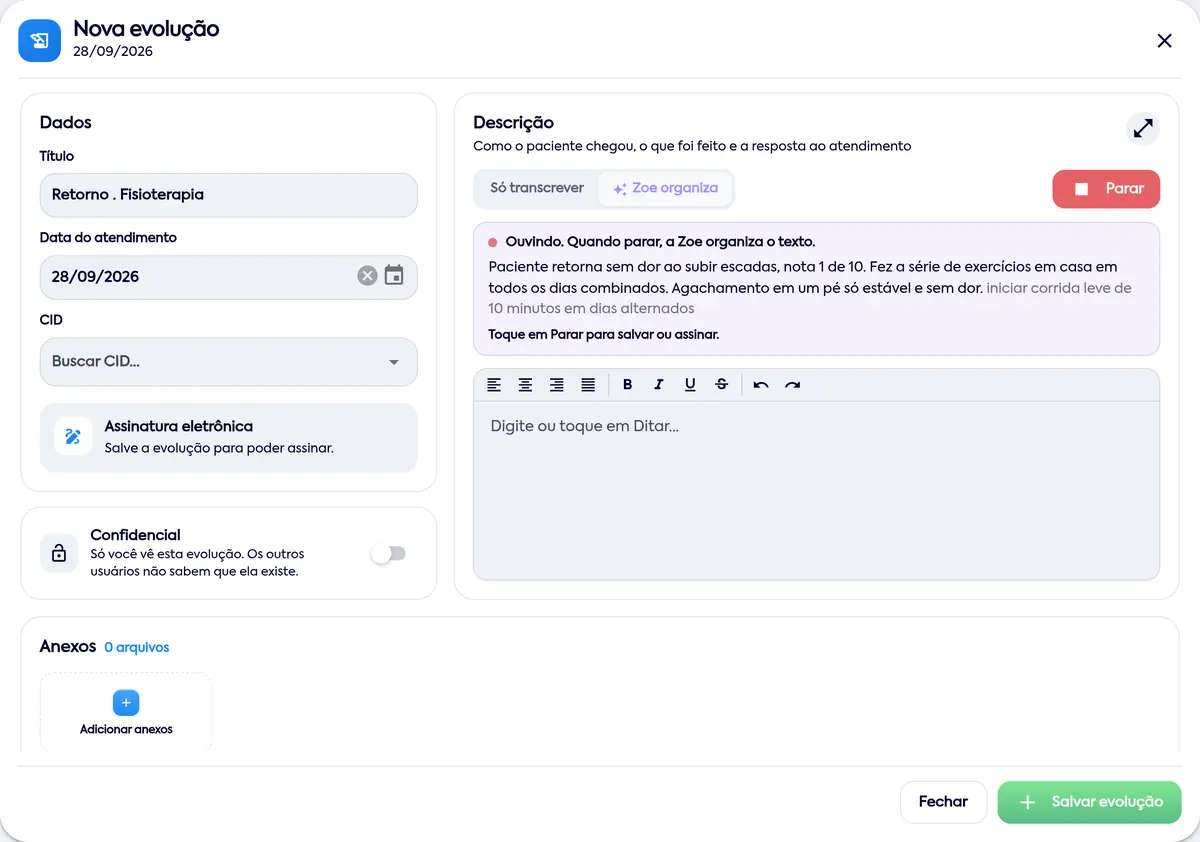Viewport: 1200px width, 842px height.
Task: Click Salvar evolução button
Action: (1089, 802)
